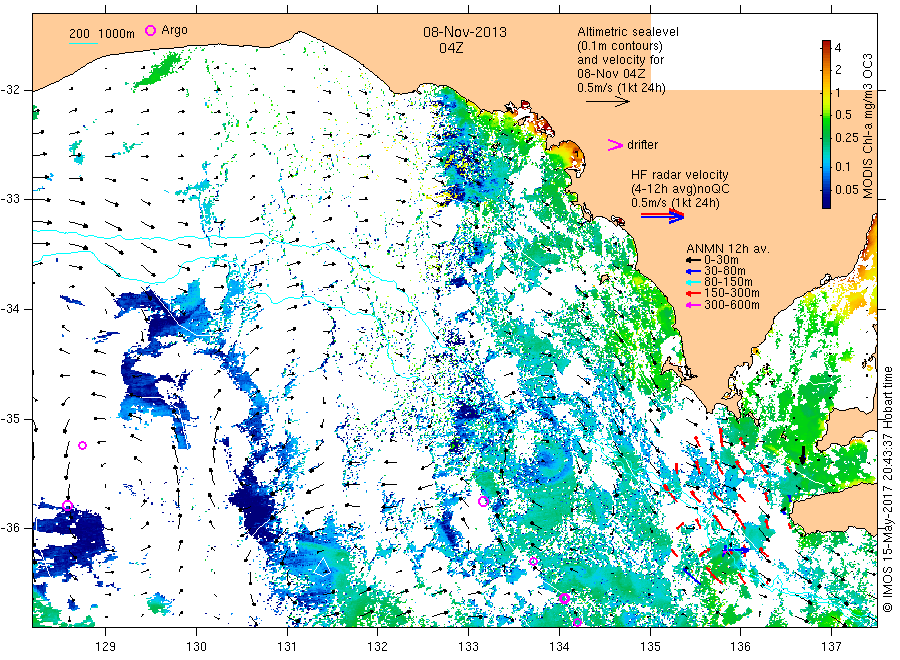Click the magenta Argo circle in the legend
The width and height of the screenshot is (900, 660).
[150, 30]
